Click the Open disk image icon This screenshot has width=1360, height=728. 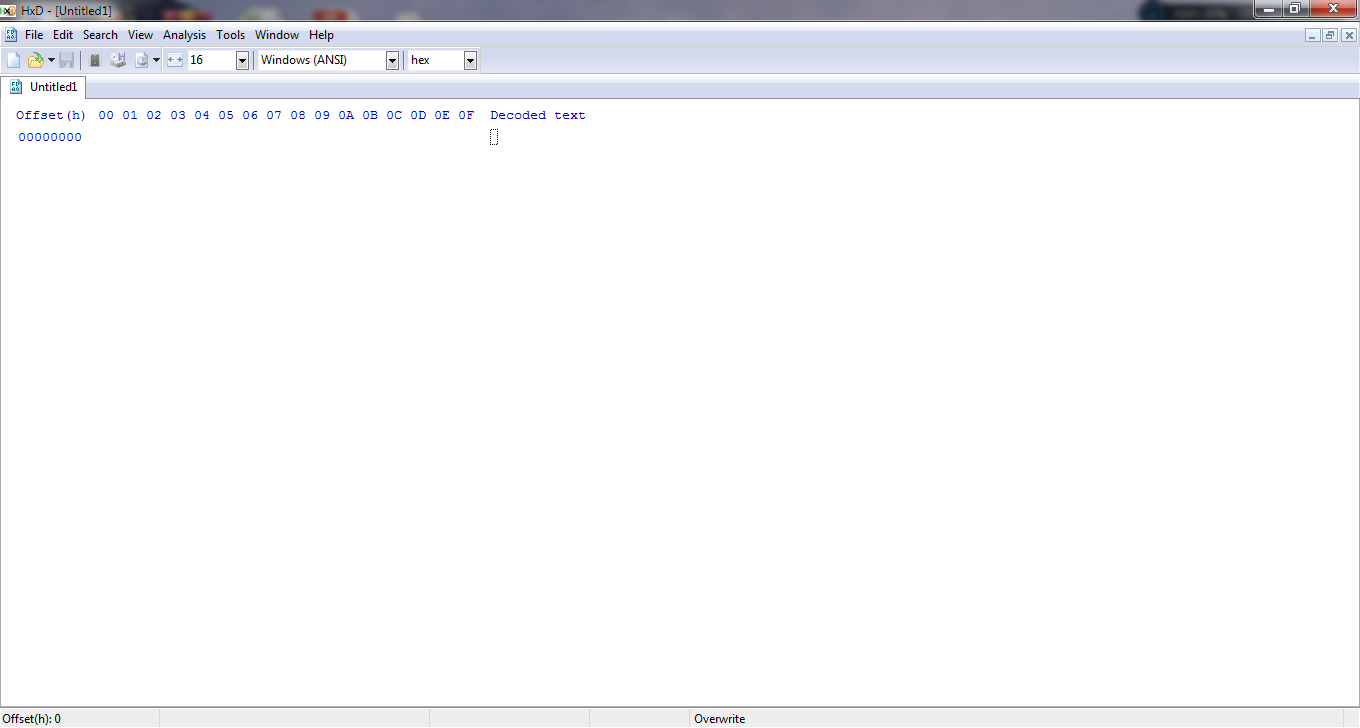point(141,60)
